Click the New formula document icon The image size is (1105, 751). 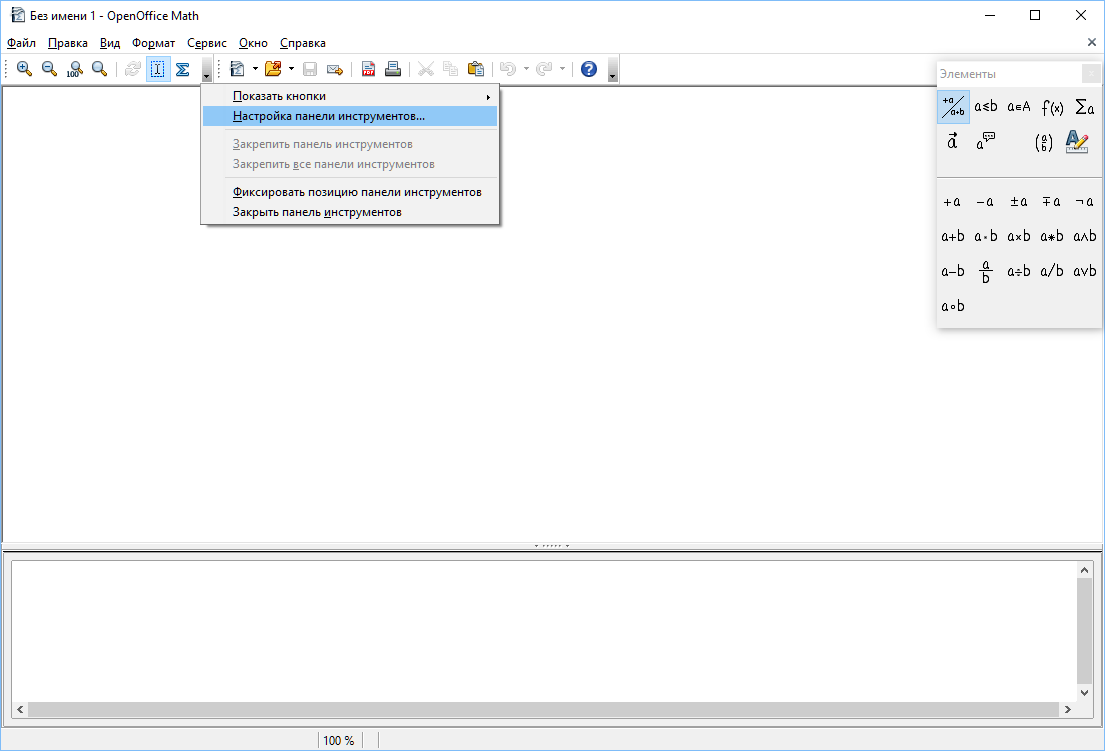pos(237,69)
